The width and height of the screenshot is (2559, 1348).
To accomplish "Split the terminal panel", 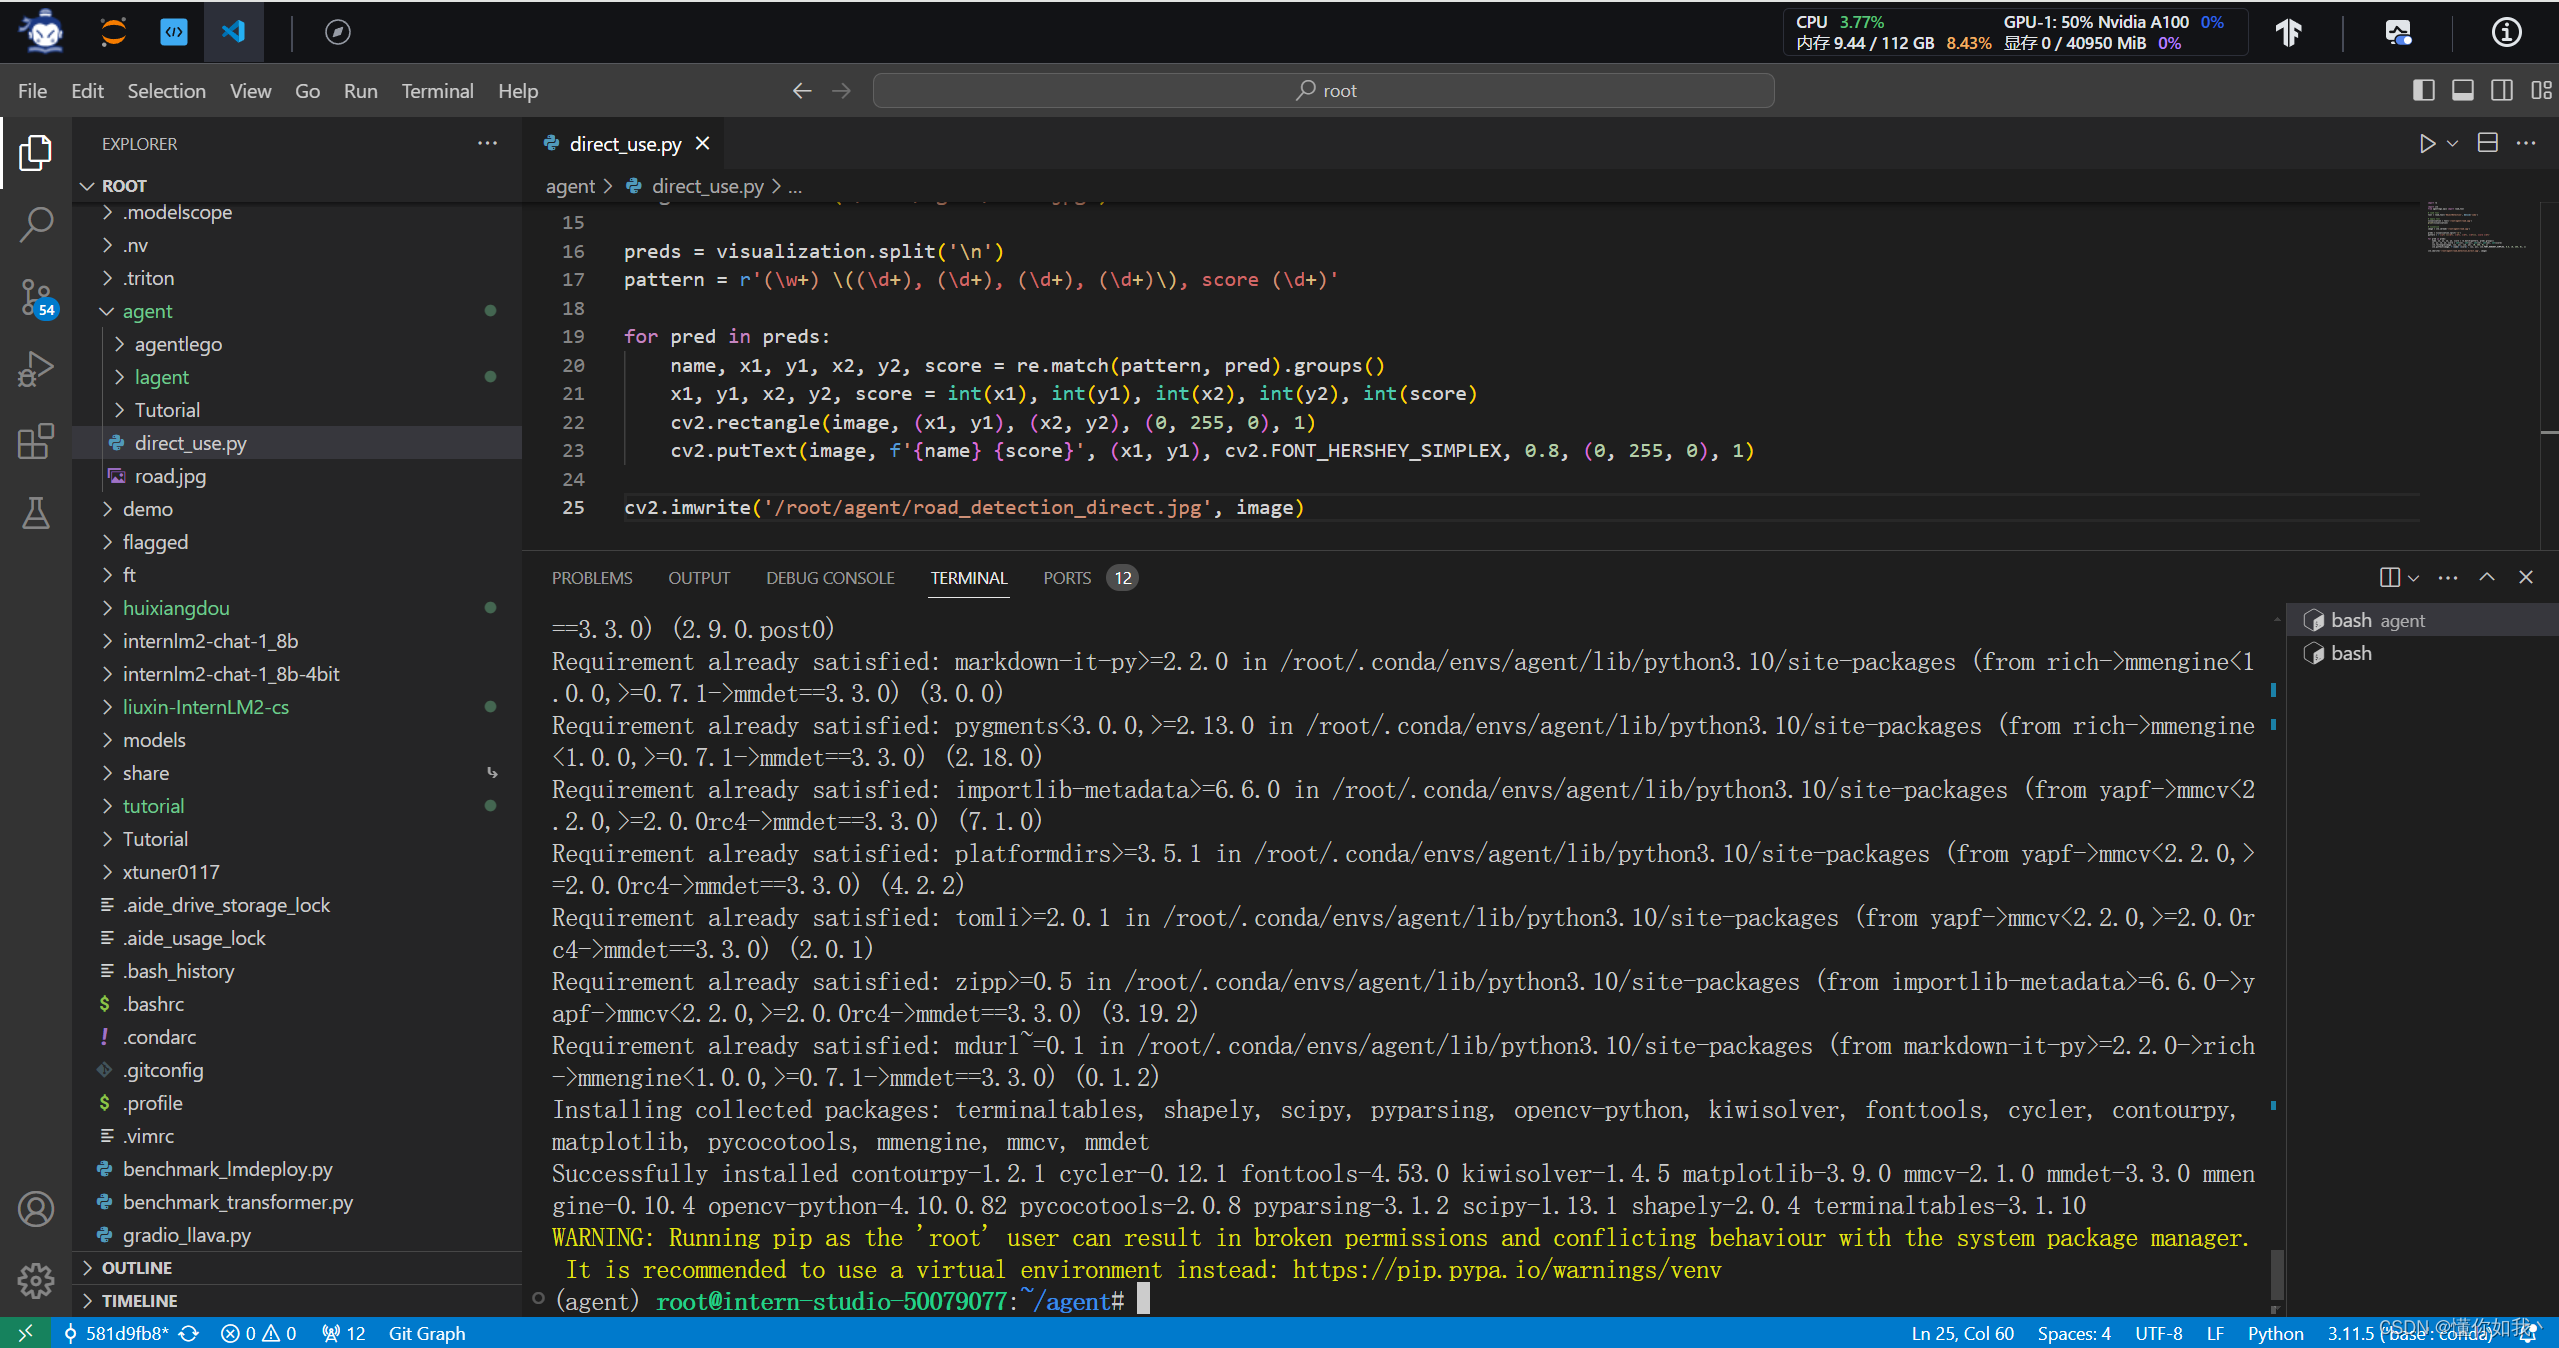I will pyautogui.click(x=2390, y=577).
